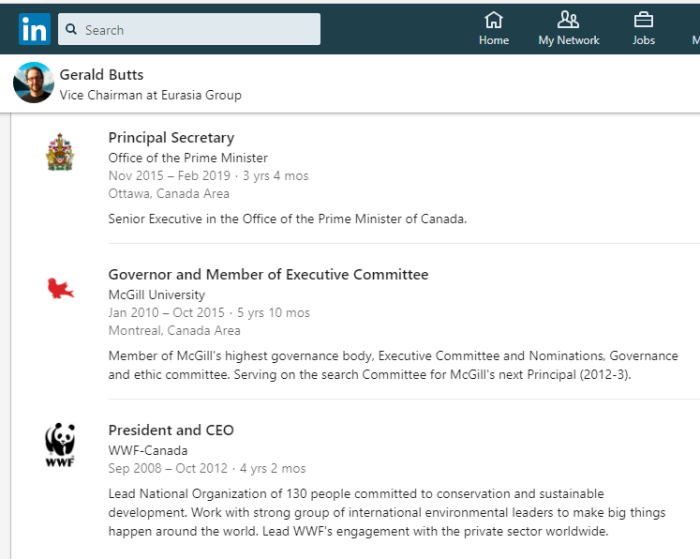700x559 pixels.
Task: Click the LinkedIn logo icon
Action: 34,29
